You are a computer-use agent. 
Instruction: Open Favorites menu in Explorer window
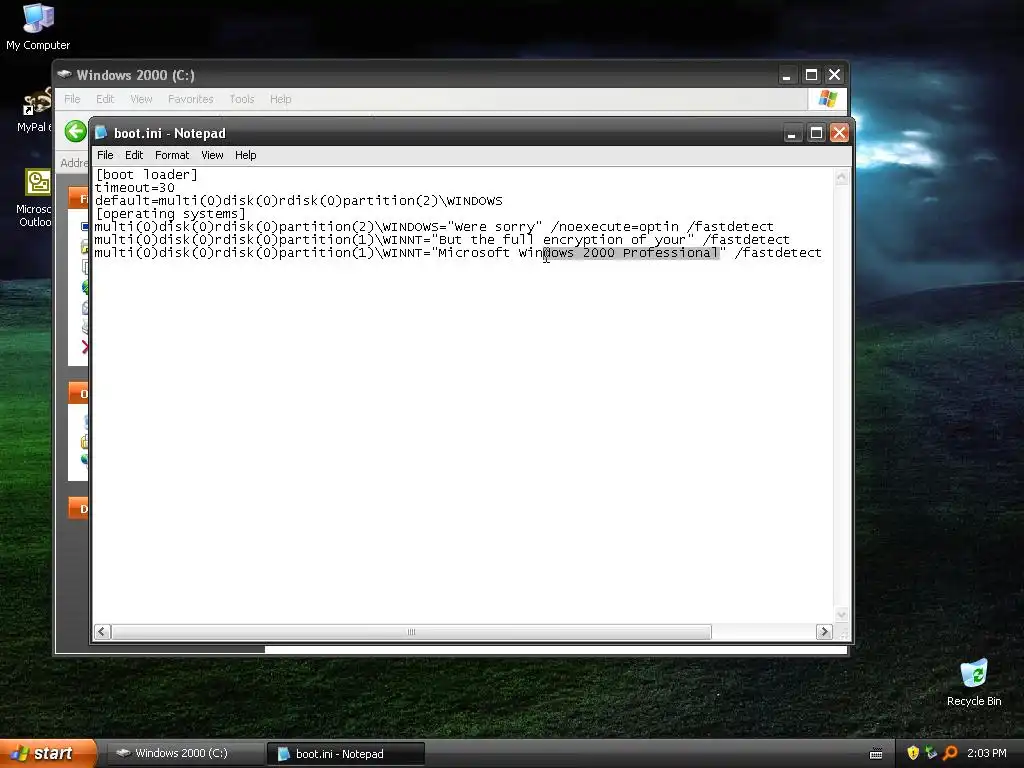pos(191,99)
